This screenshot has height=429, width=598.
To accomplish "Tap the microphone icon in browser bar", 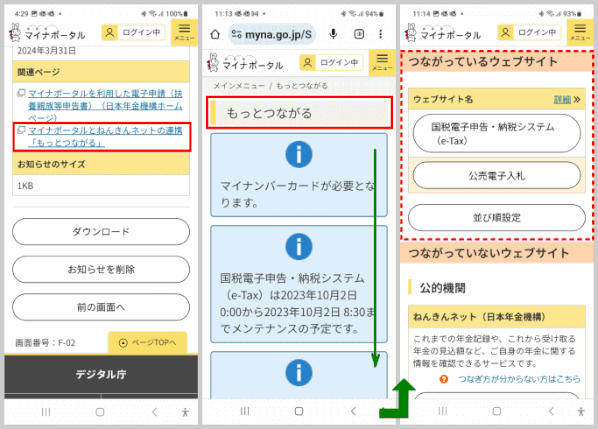I will click(333, 34).
